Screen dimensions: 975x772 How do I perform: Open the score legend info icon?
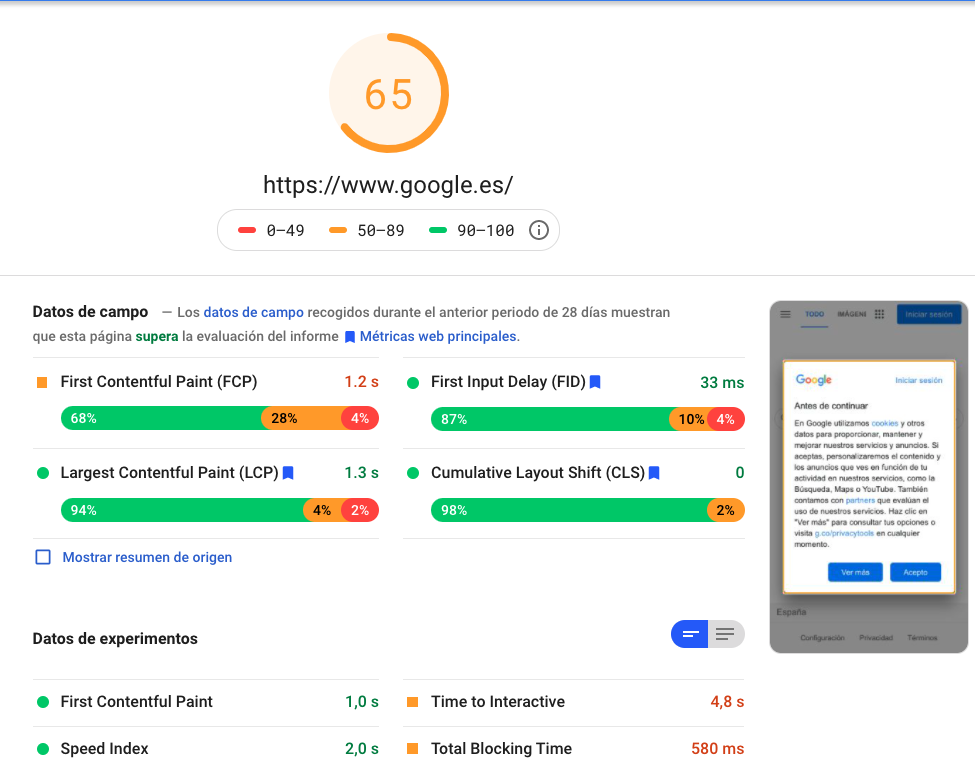click(x=538, y=230)
